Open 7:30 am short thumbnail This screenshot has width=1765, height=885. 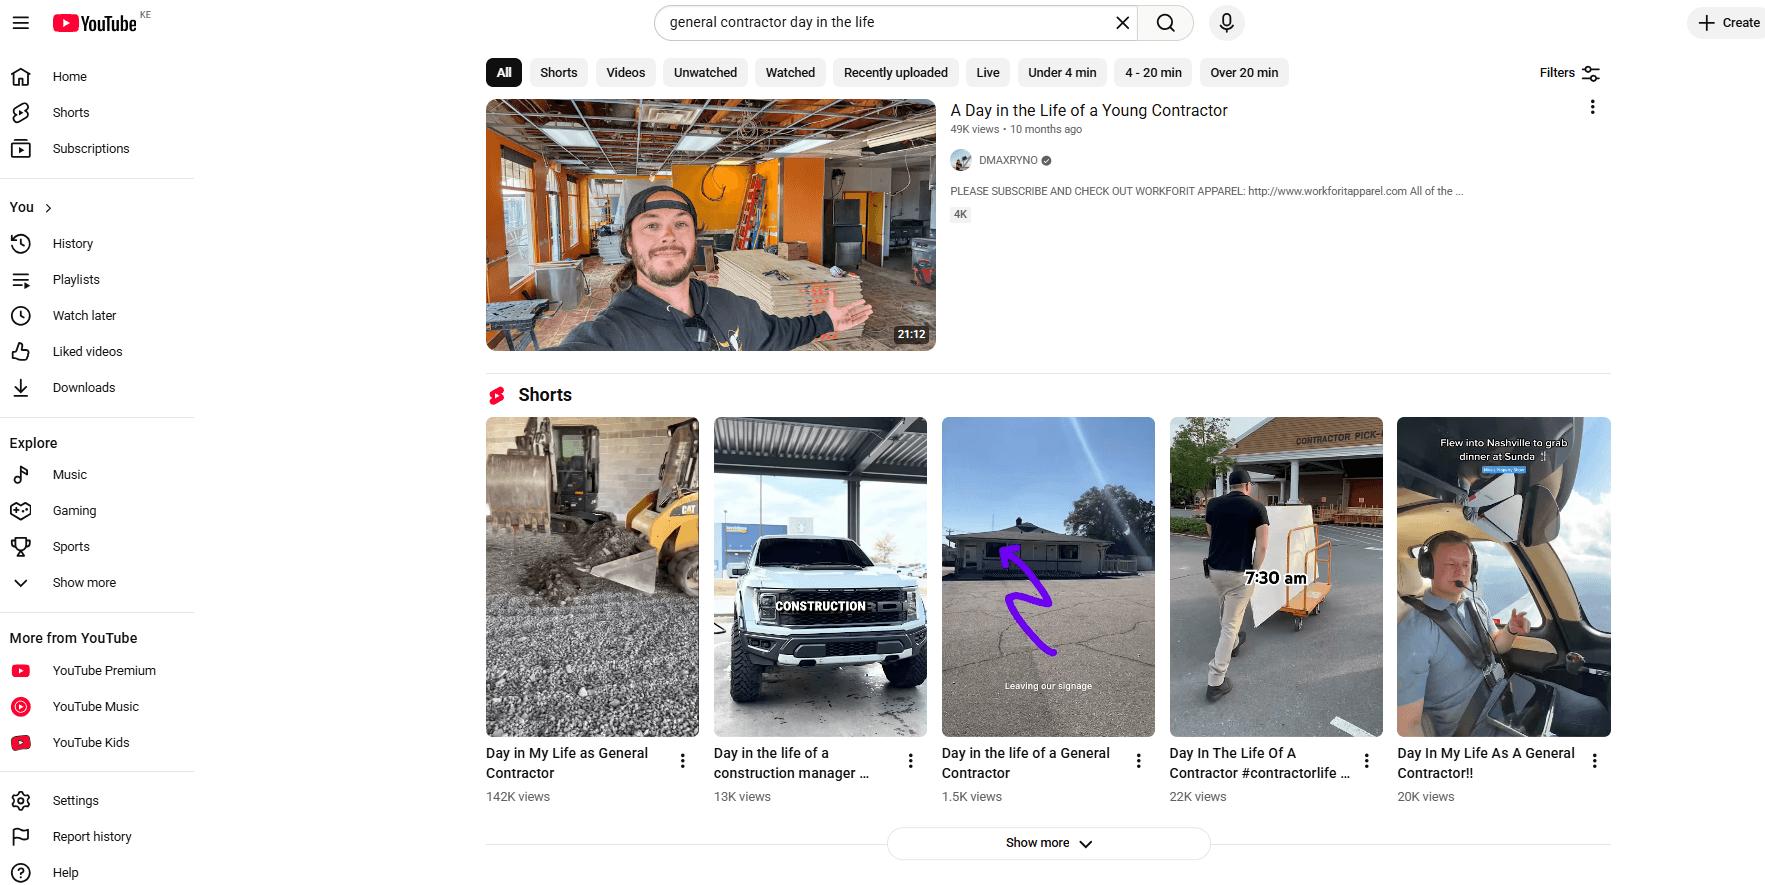click(1276, 577)
